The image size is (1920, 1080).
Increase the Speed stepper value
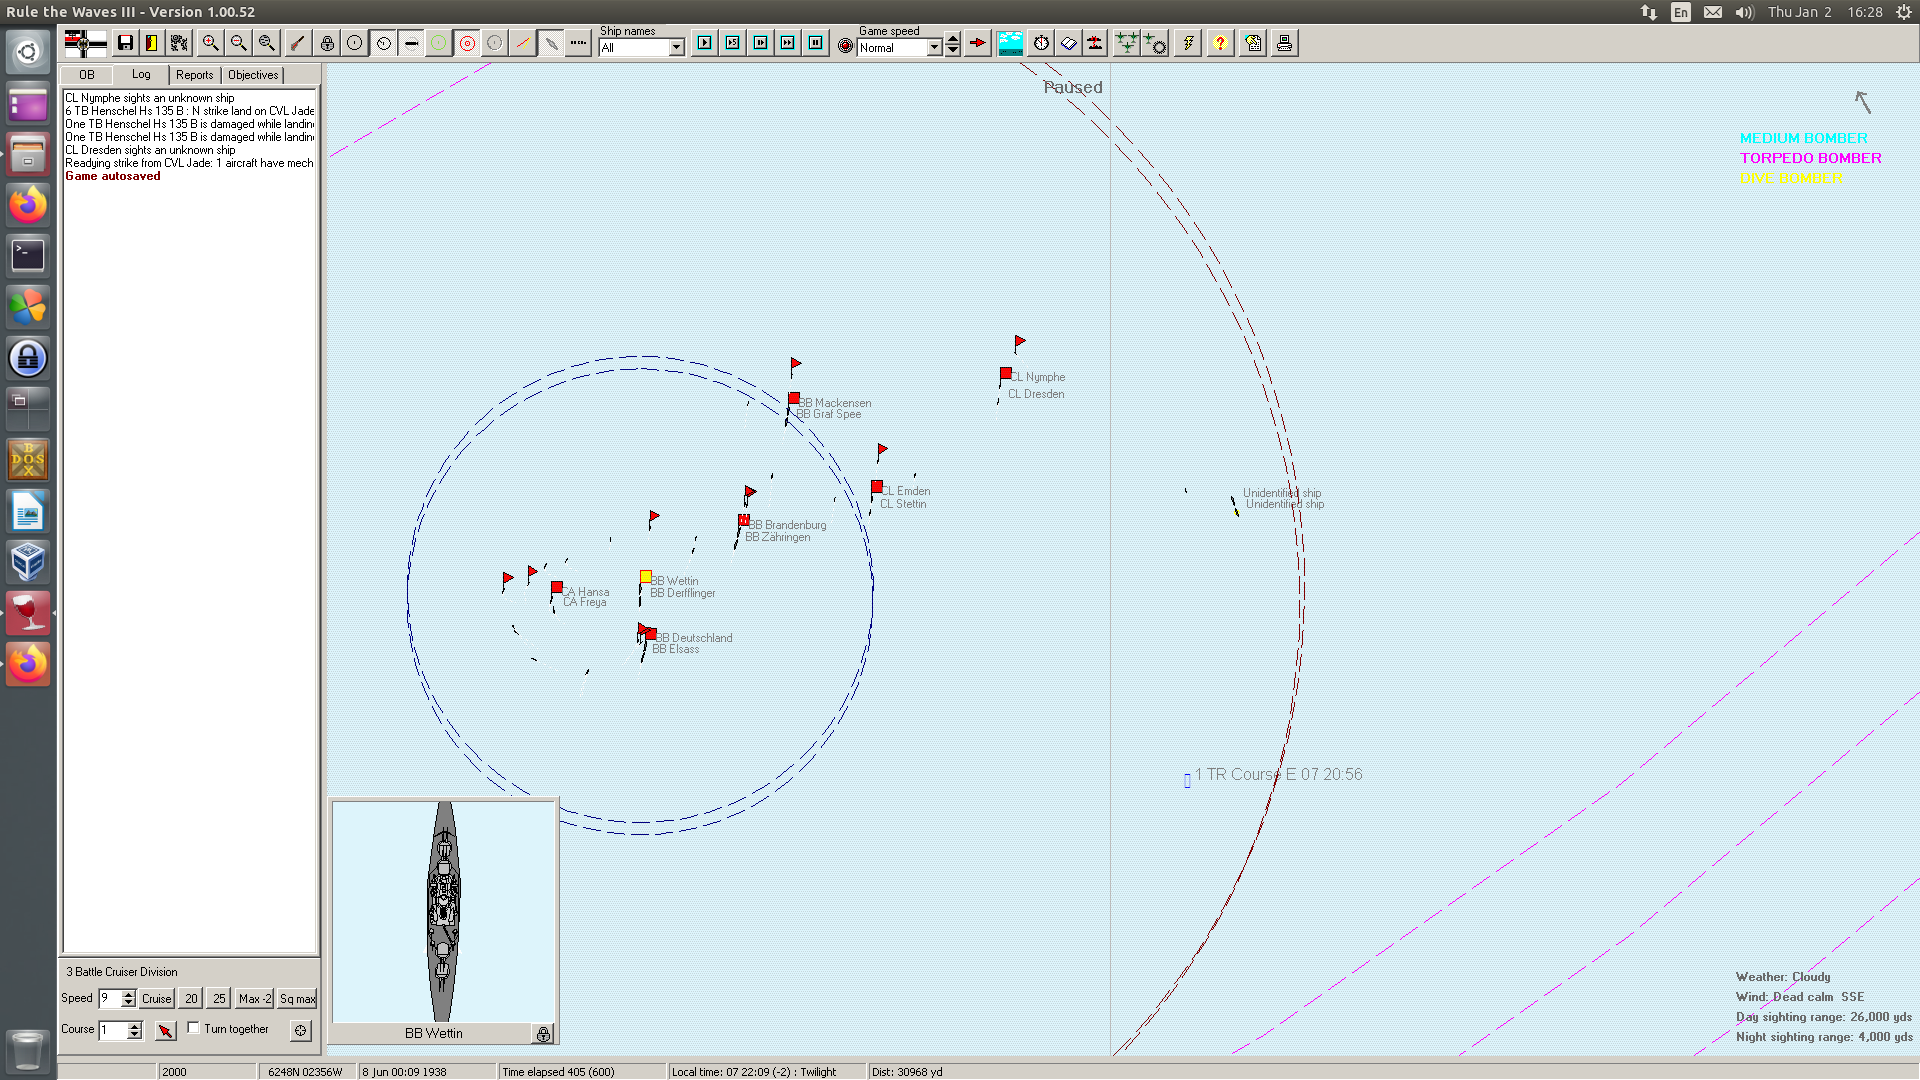[x=128, y=994]
